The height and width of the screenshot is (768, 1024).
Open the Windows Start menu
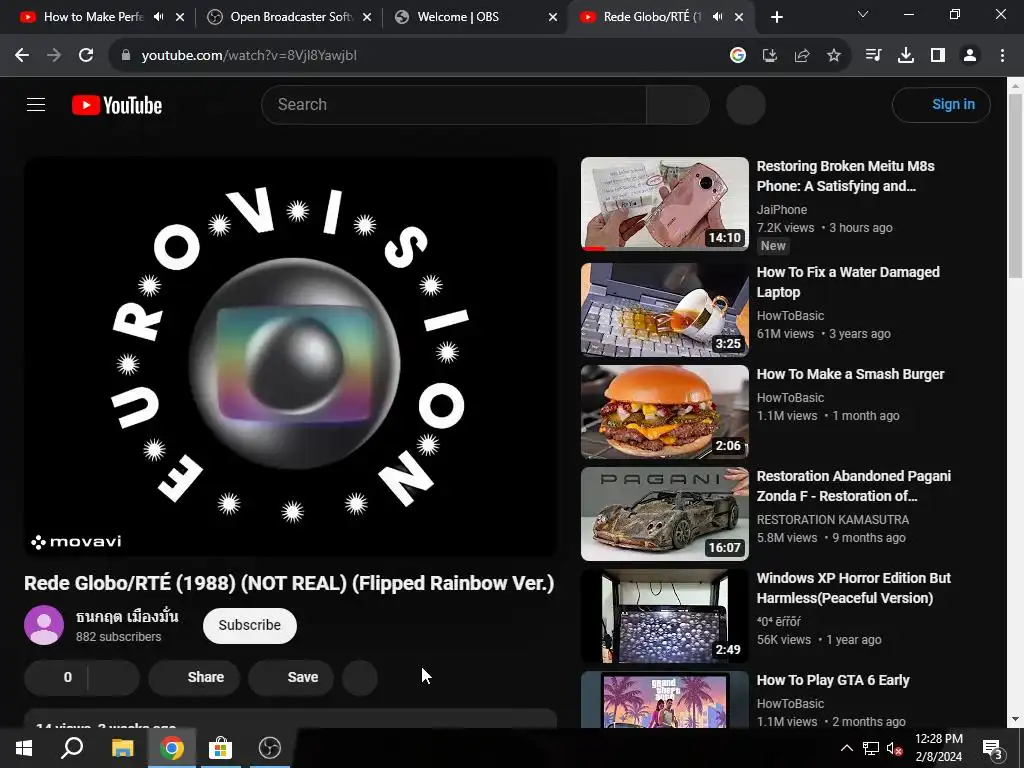pyautogui.click(x=24, y=748)
